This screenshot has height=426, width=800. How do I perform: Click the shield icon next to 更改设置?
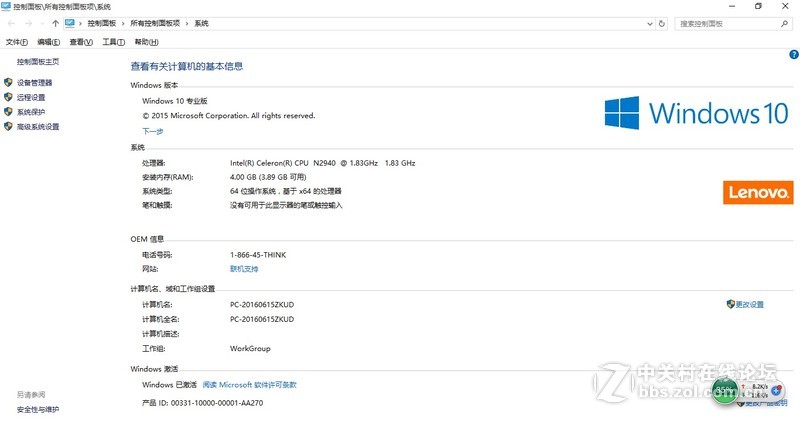[x=730, y=304]
